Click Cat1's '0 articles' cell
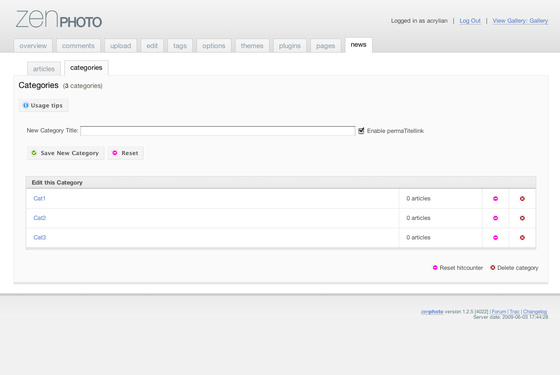 click(x=441, y=199)
